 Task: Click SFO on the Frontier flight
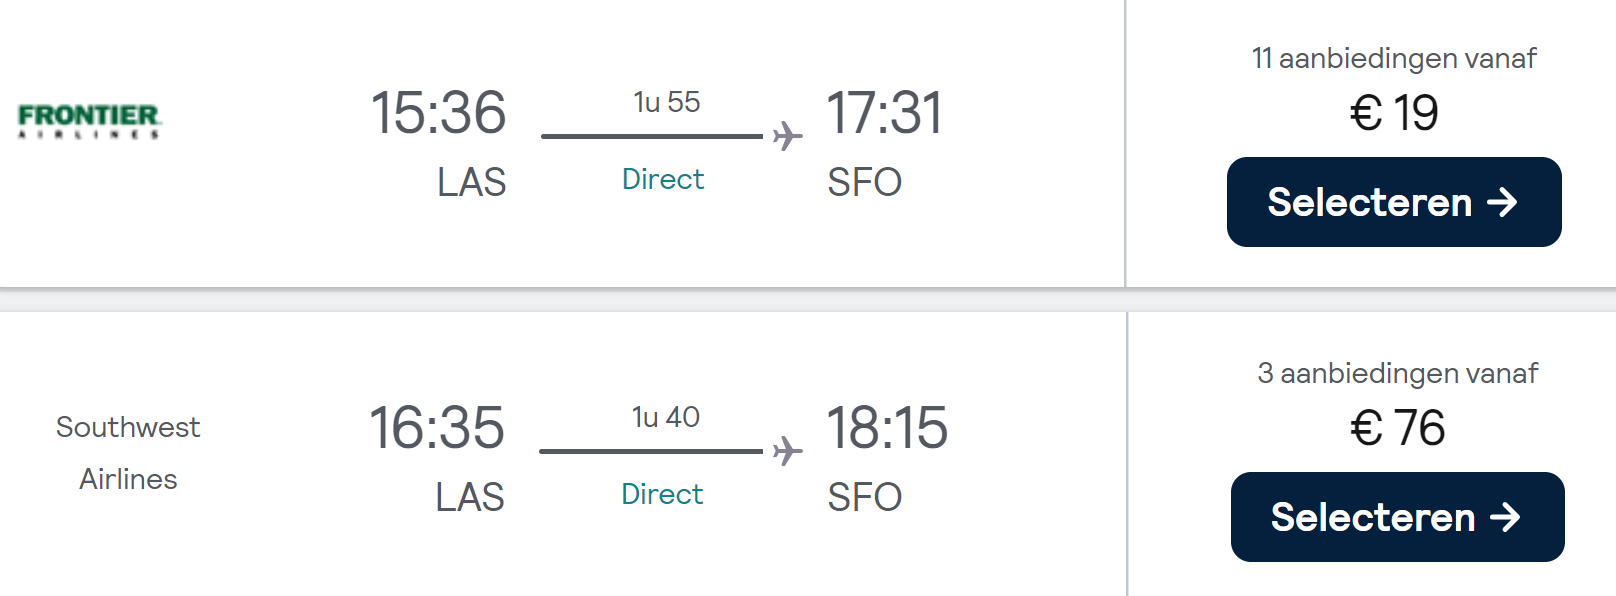[x=864, y=182]
